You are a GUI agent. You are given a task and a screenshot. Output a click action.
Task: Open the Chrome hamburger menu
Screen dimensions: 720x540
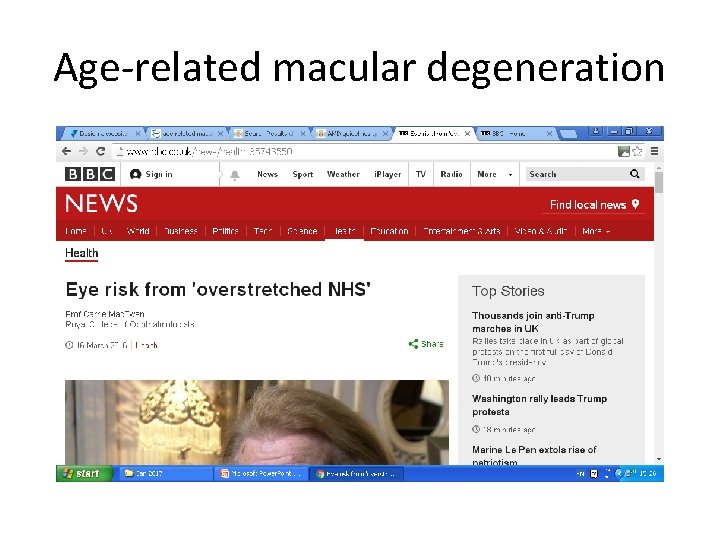654,151
